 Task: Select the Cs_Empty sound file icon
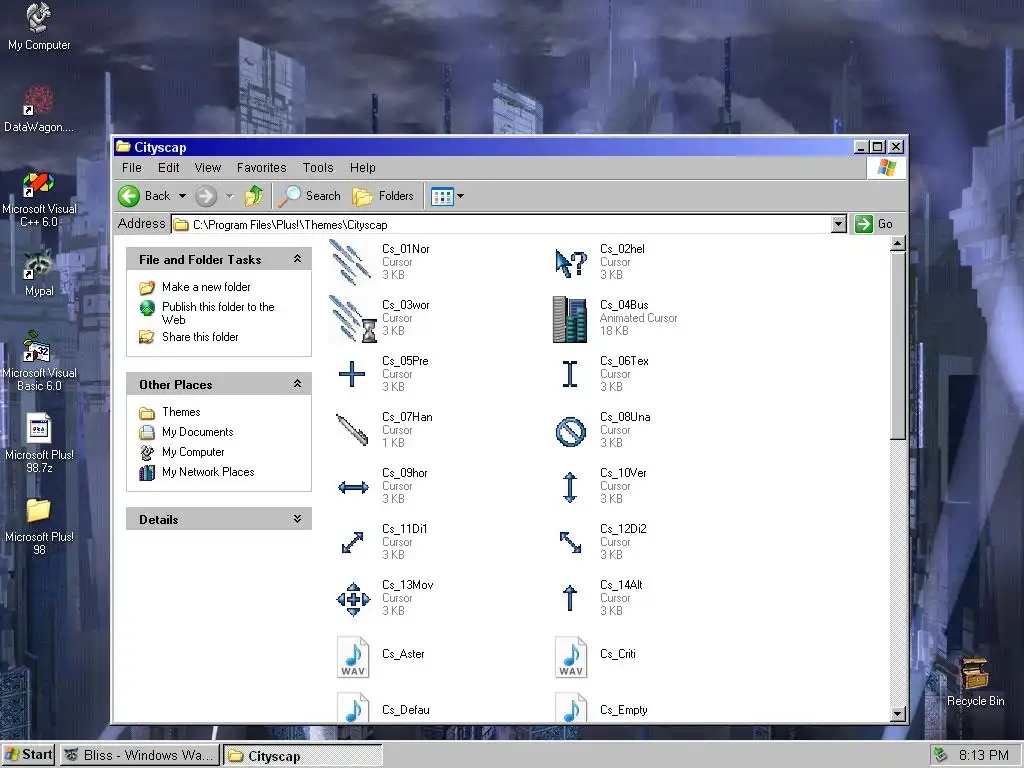tap(571, 707)
